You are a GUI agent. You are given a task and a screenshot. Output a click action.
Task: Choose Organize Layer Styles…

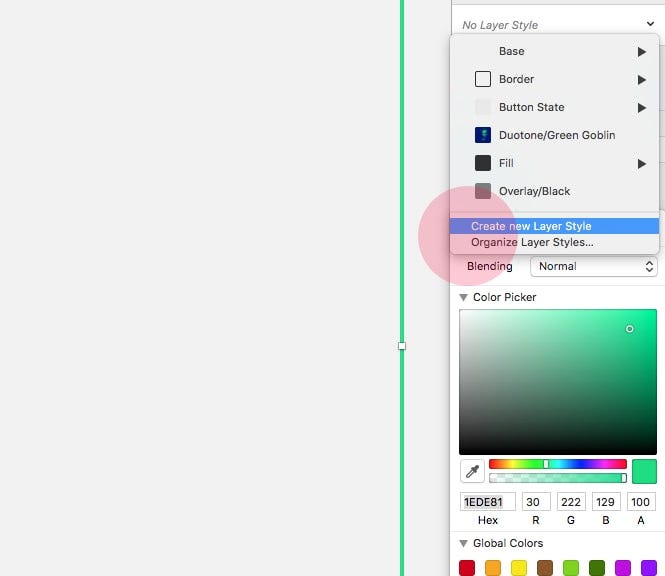coord(554,242)
